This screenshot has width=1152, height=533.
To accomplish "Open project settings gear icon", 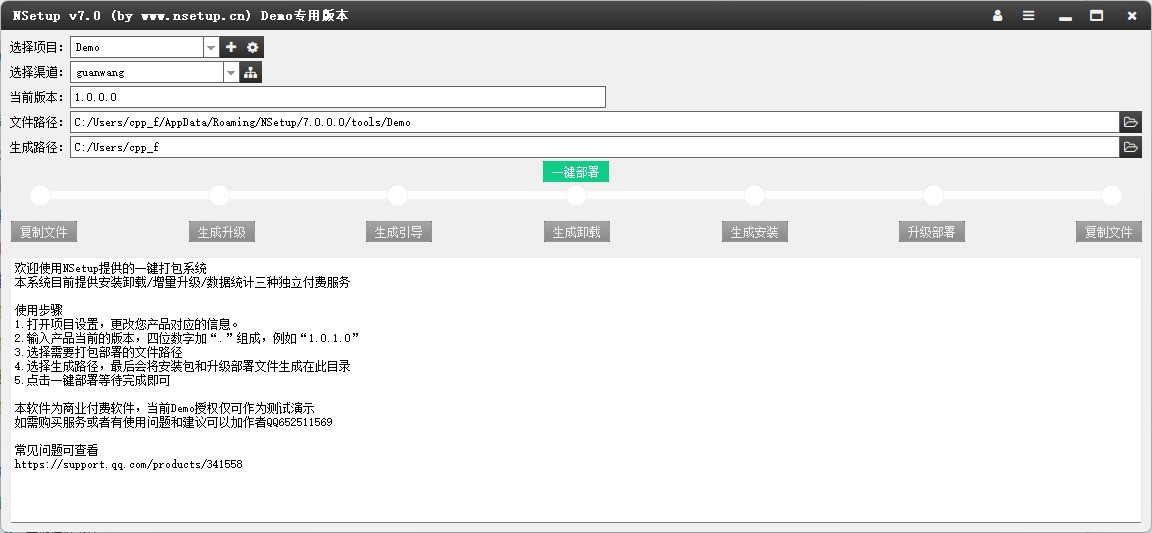I will (x=253, y=47).
